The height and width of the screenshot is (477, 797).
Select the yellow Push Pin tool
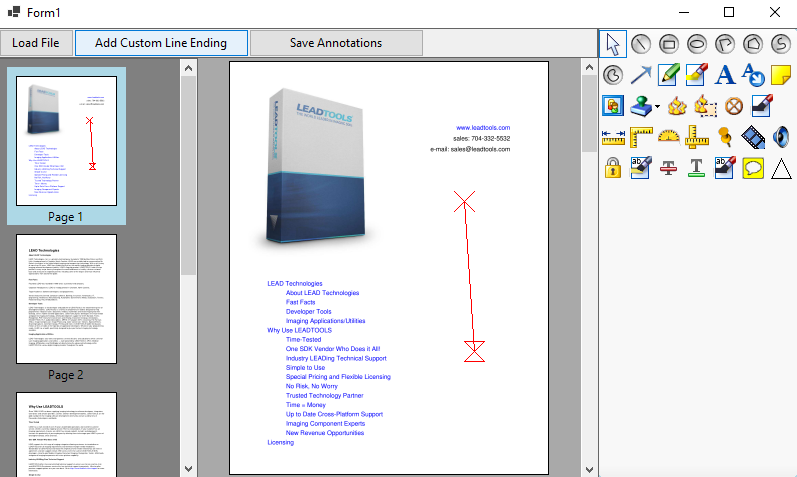click(725, 137)
